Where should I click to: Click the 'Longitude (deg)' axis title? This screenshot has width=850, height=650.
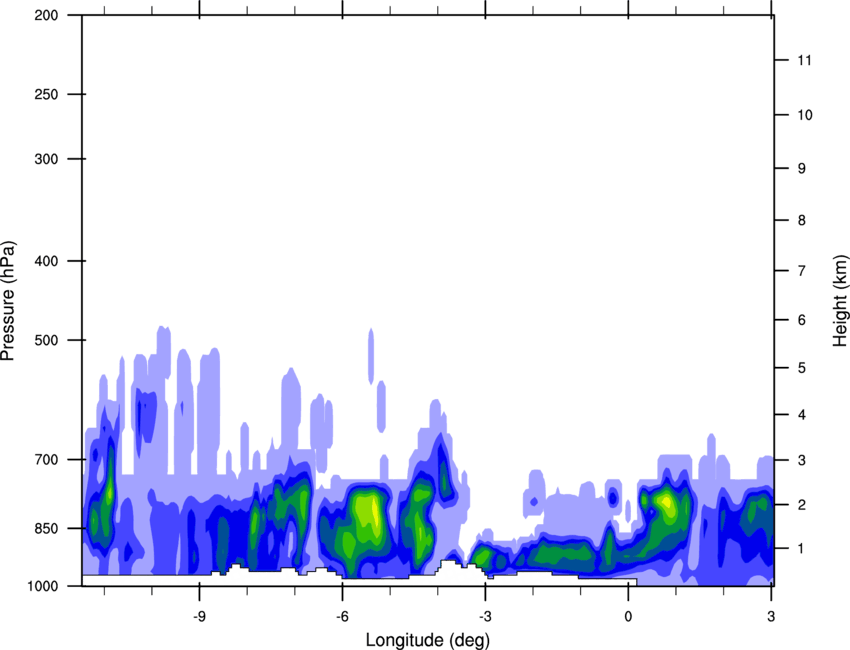pos(428,640)
